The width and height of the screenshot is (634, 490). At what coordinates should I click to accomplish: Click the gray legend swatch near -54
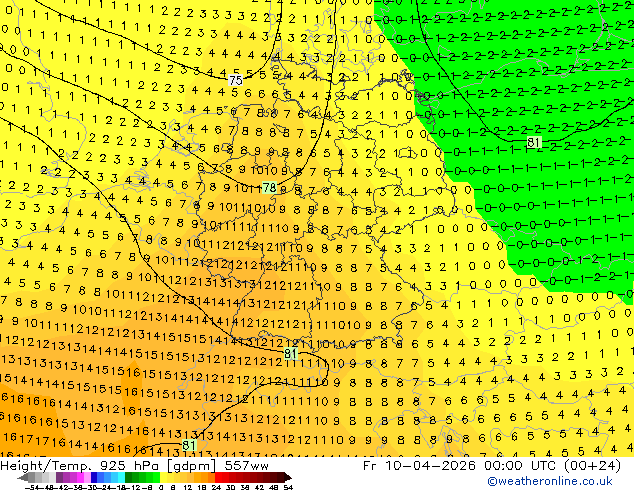pos(32,477)
